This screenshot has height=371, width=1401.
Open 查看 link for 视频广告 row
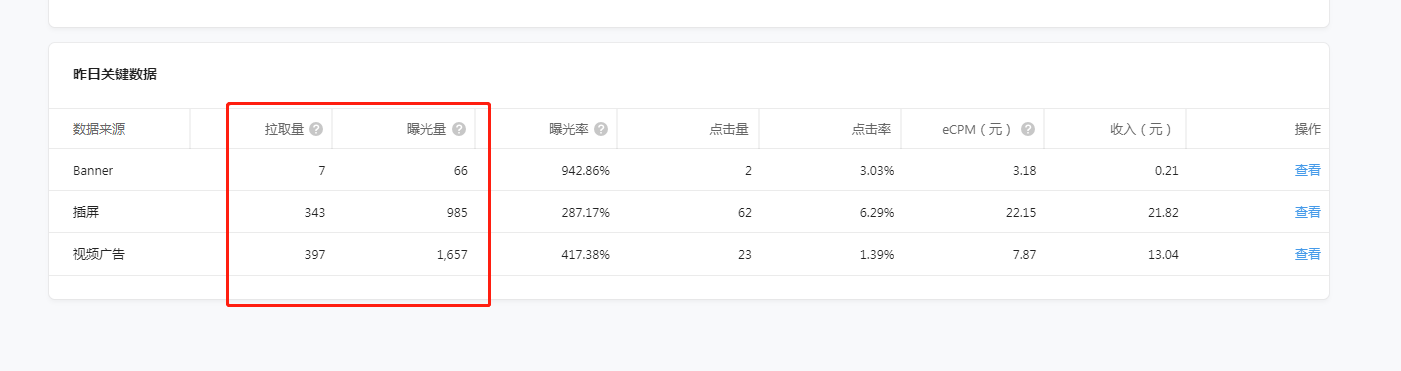pos(1308,254)
